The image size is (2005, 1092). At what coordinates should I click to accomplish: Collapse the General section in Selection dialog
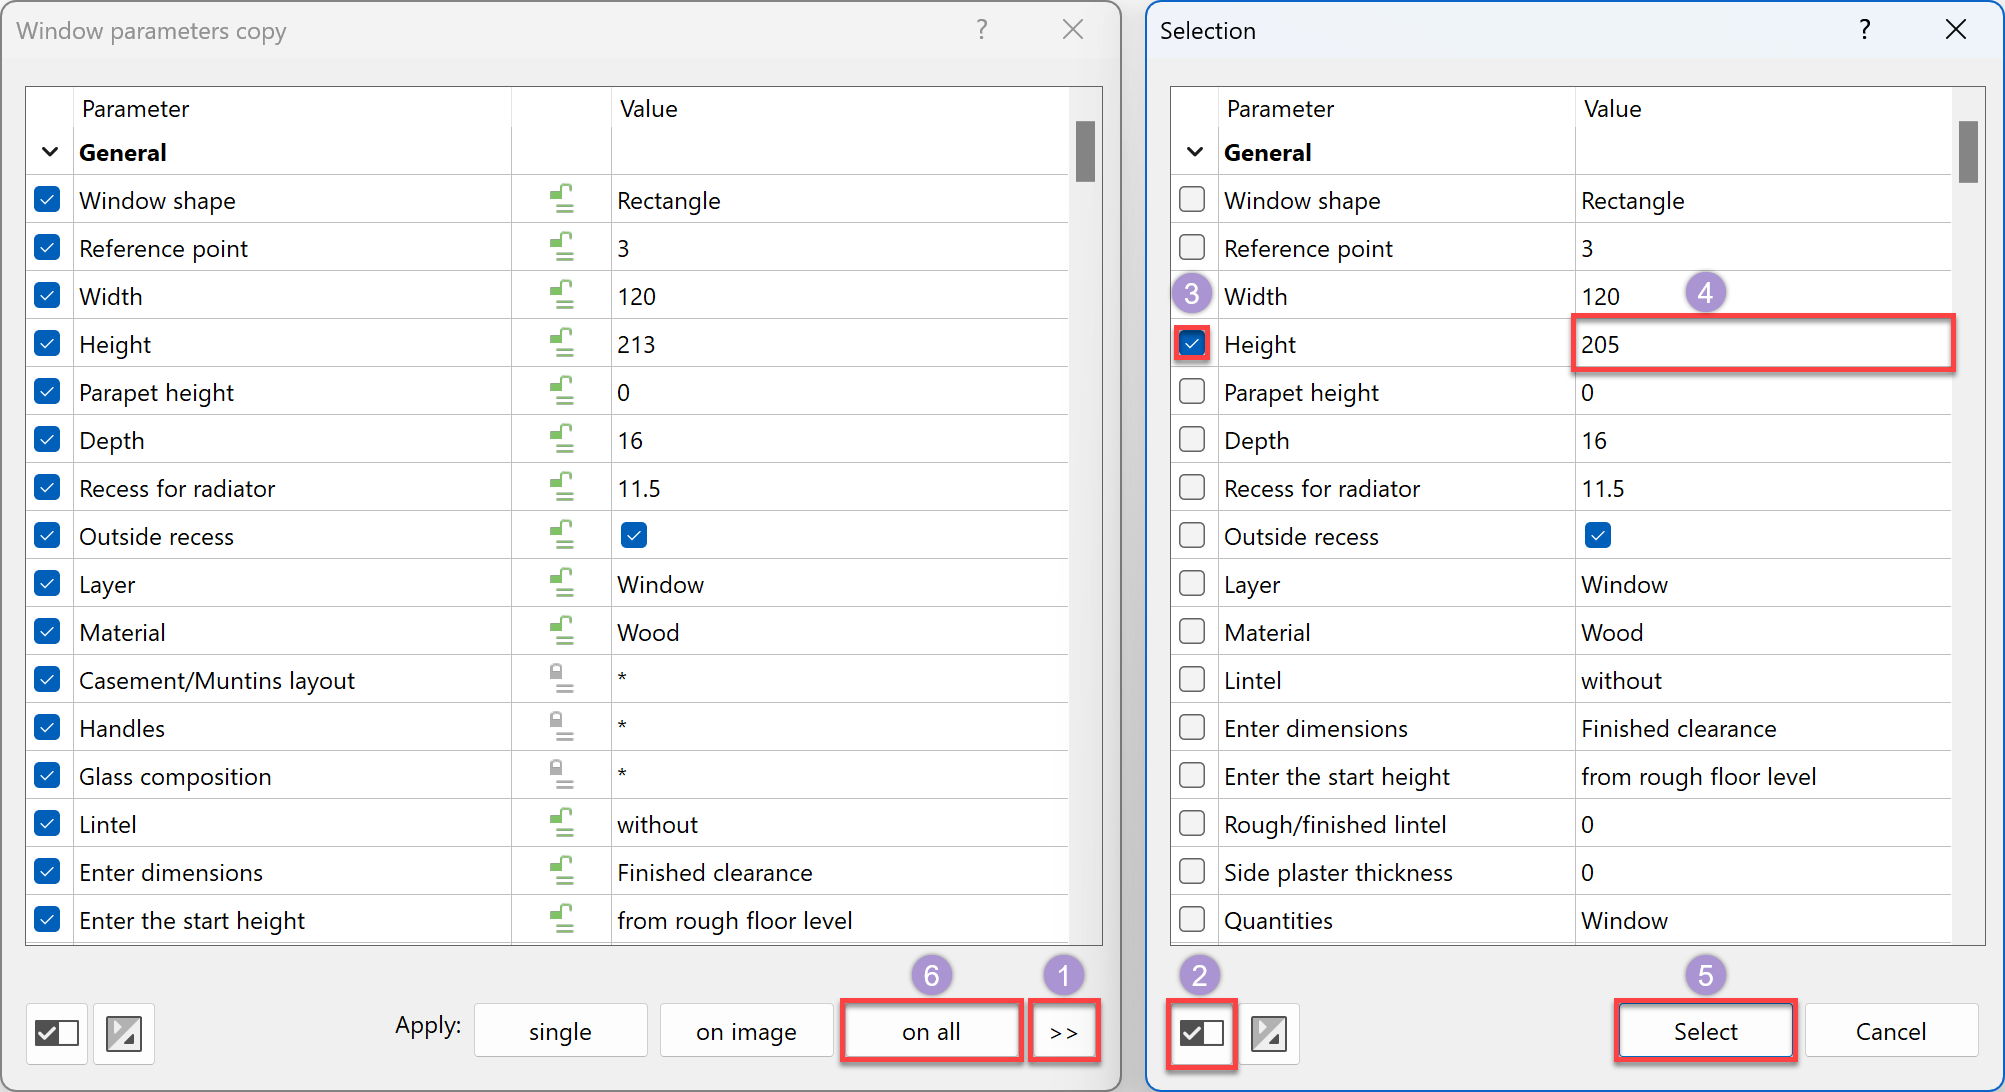(x=1193, y=152)
